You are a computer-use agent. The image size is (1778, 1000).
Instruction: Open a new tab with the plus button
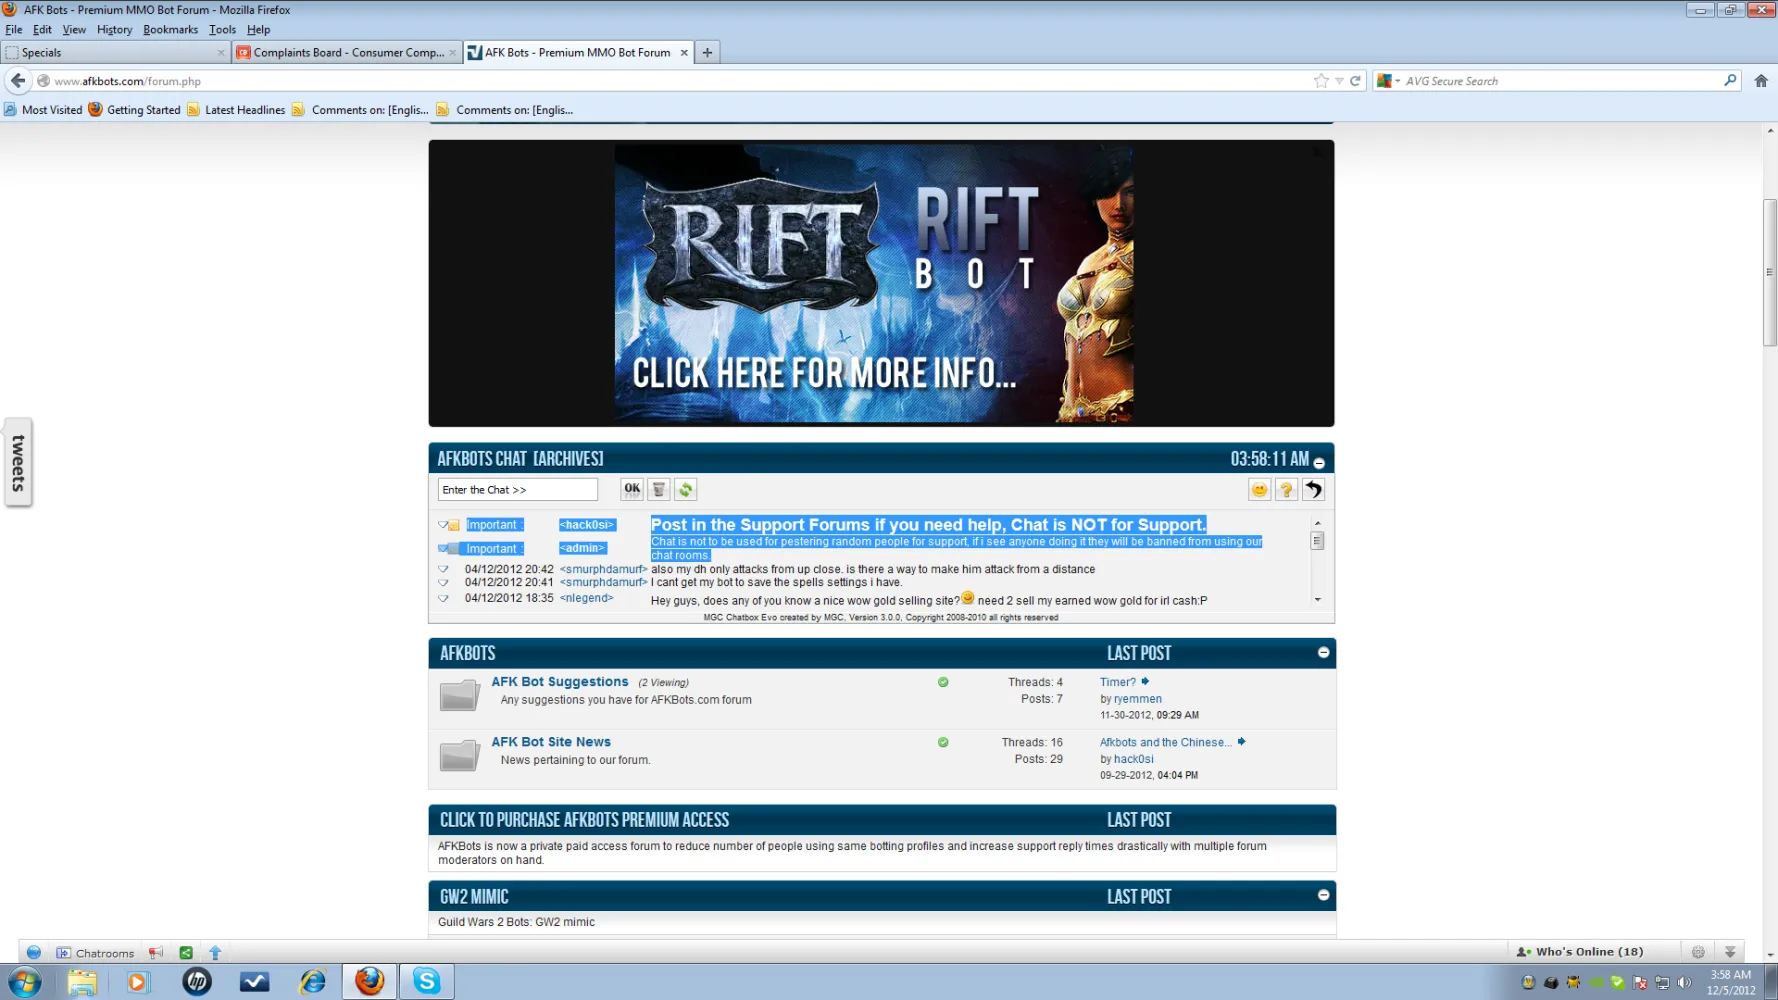[707, 52]
